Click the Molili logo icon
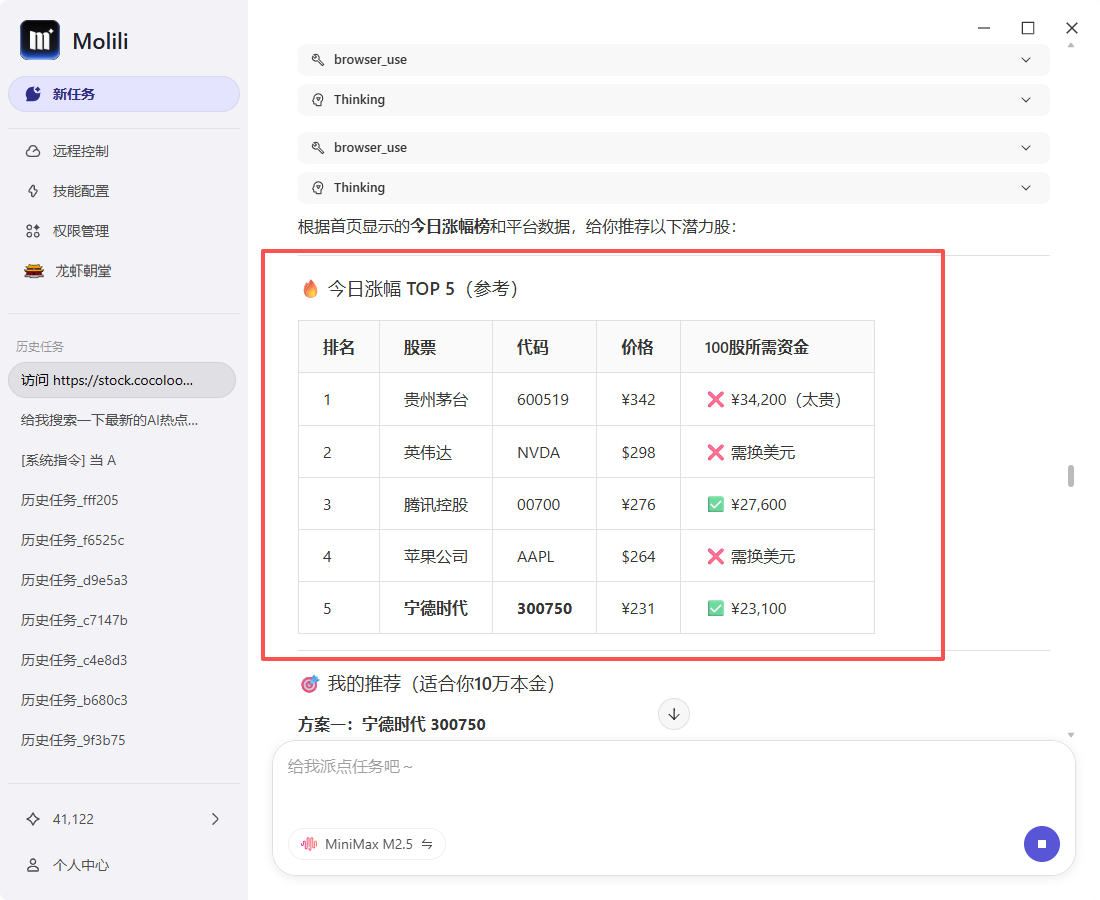 [x=40, y=40]
